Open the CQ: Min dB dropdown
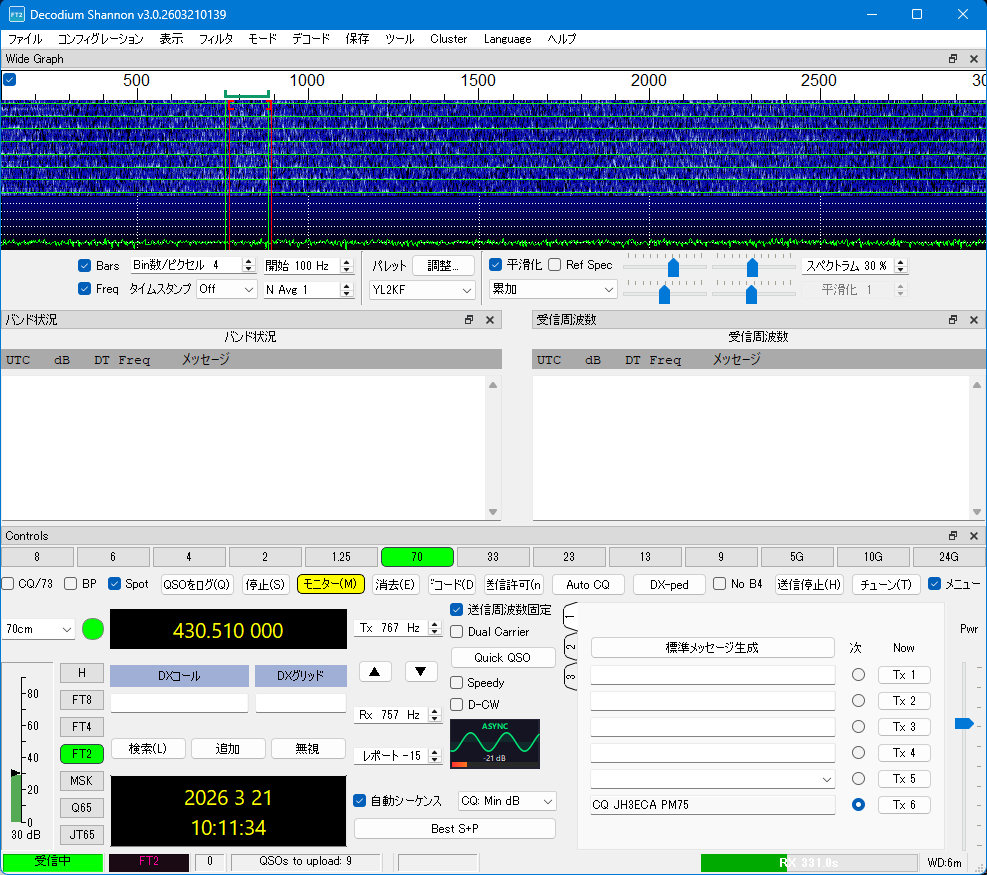This screenshot has width=987, height=875. pyautogui.click(x=506, y=801)
